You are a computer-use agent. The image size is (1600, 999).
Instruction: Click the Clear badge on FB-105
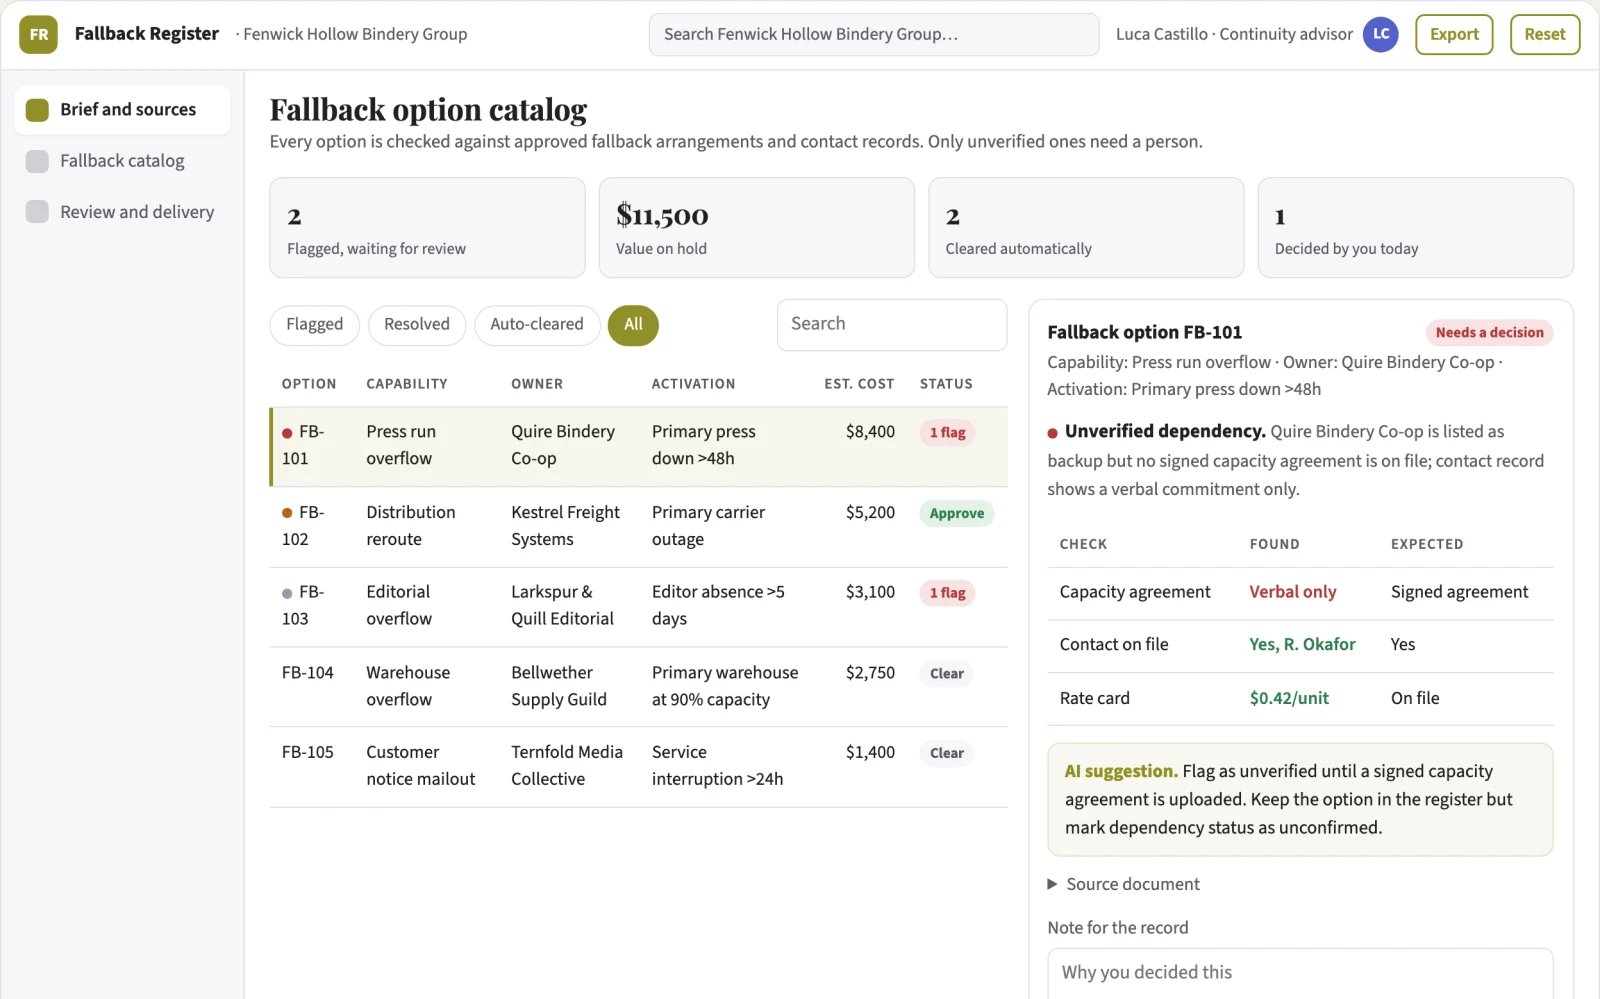coord(946,754)
